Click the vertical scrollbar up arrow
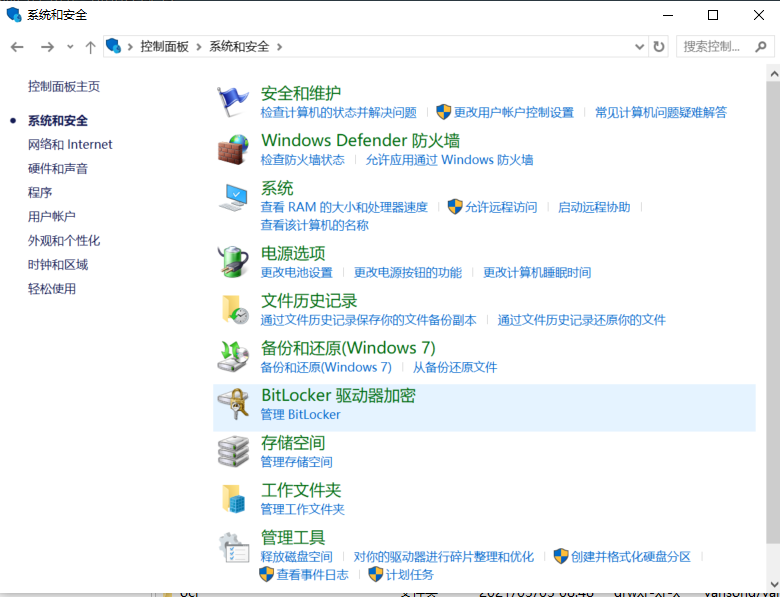 774,74
